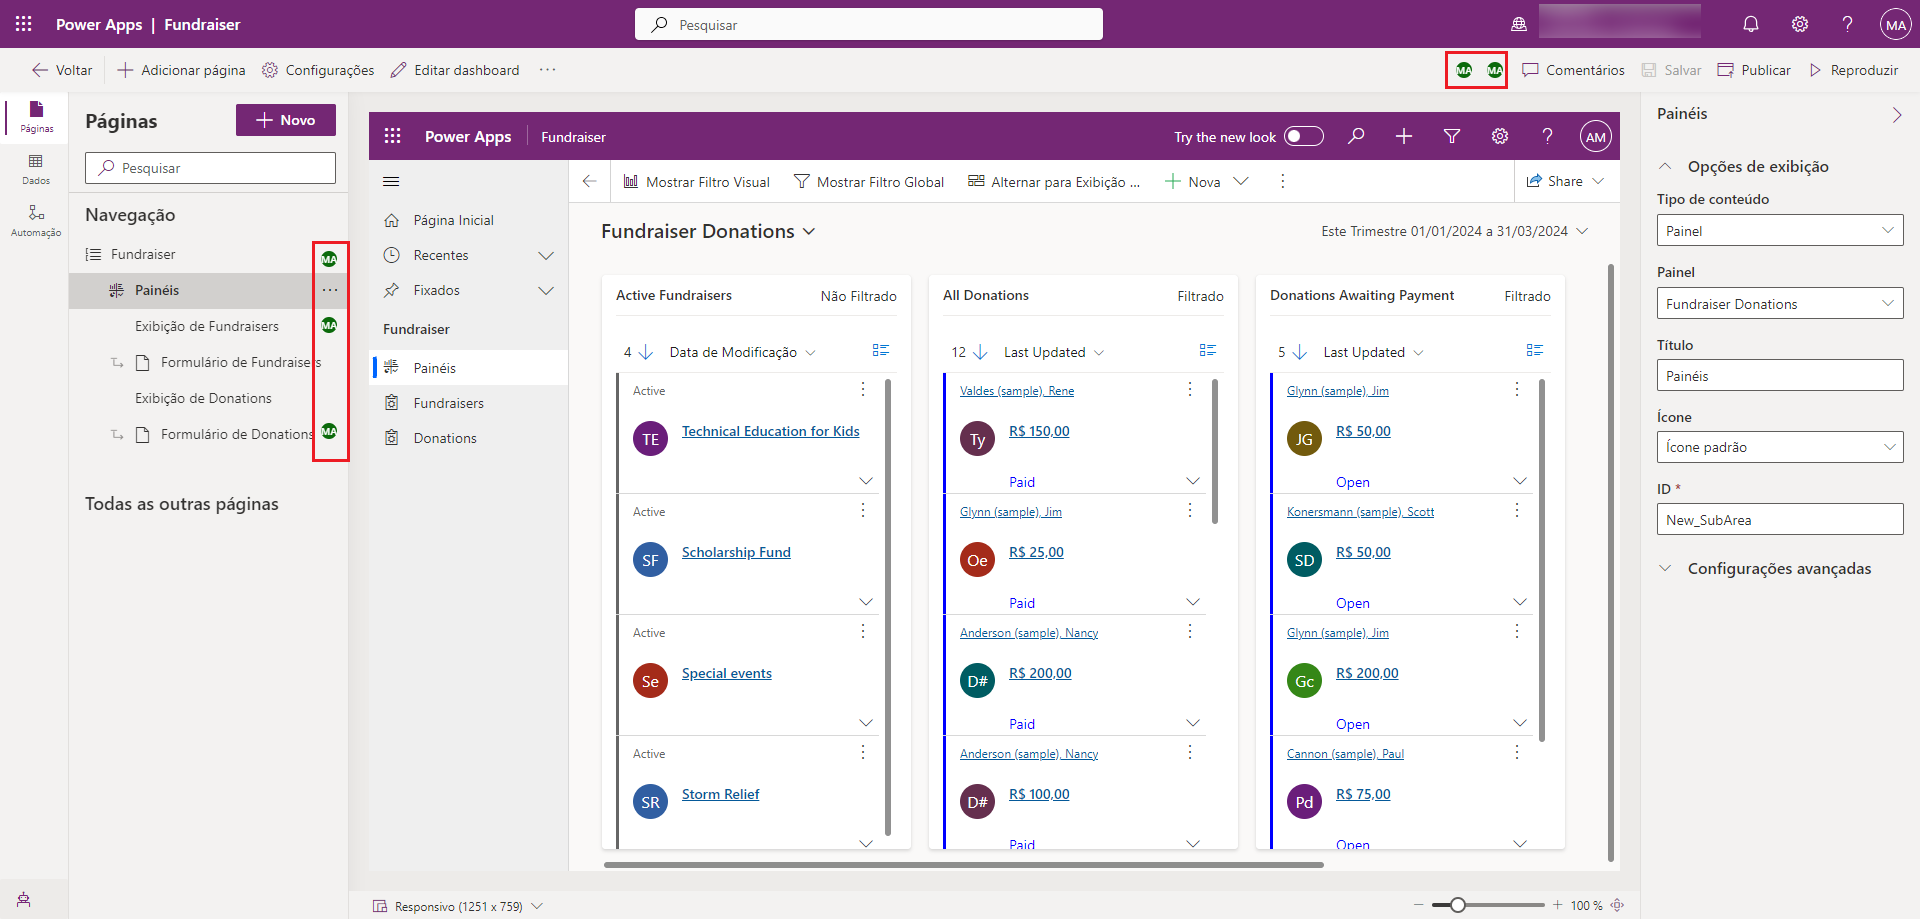Screen dimensions: 1920x919
Task: Open the dashboard command overflow dots
Action: (x=1283, y=181)
